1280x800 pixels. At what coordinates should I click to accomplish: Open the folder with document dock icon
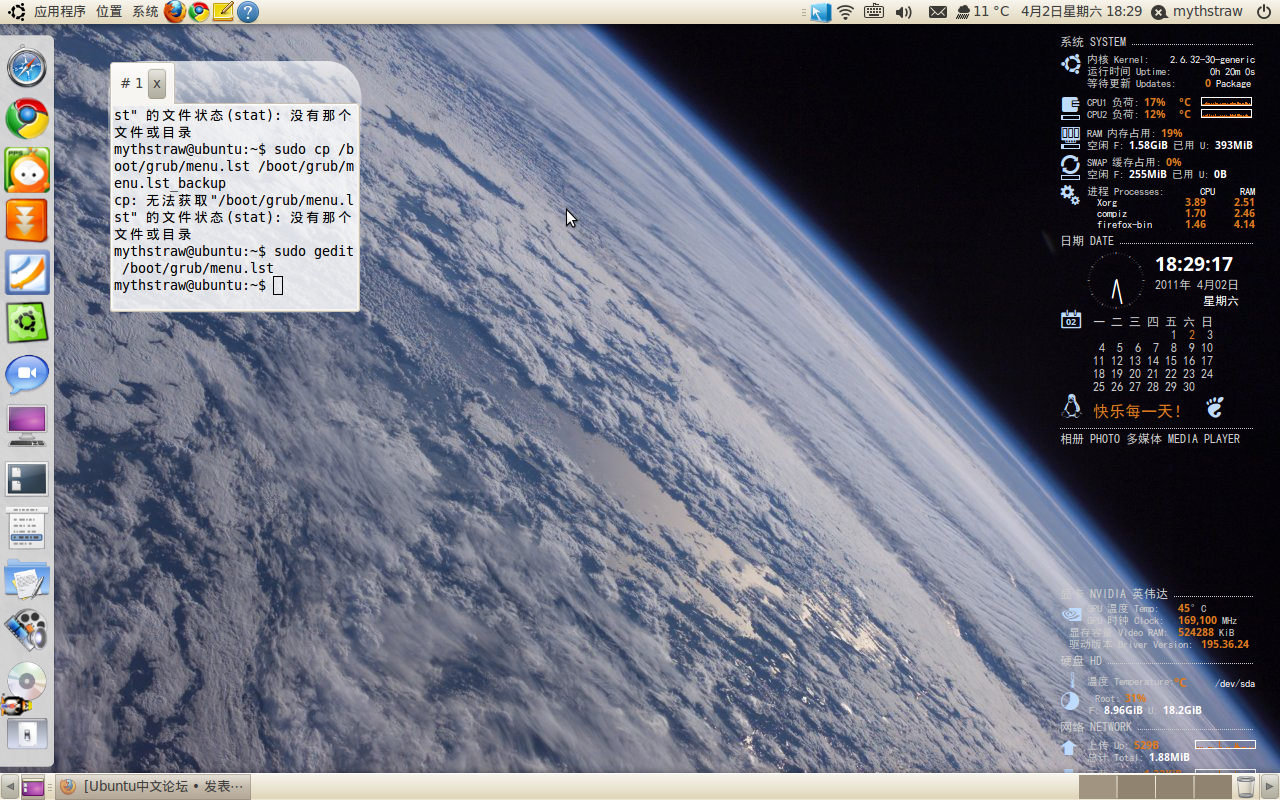tap(27, 579)
